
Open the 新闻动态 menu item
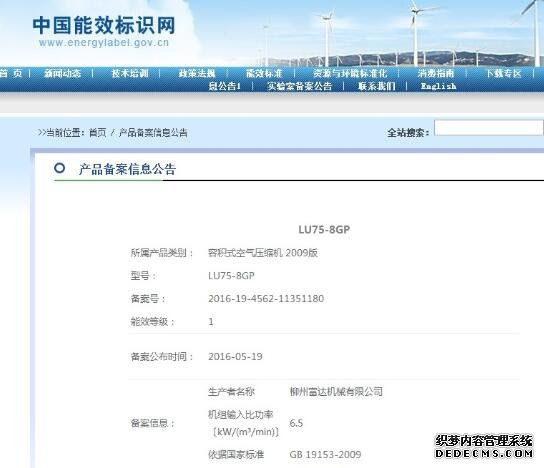point(62,74)
